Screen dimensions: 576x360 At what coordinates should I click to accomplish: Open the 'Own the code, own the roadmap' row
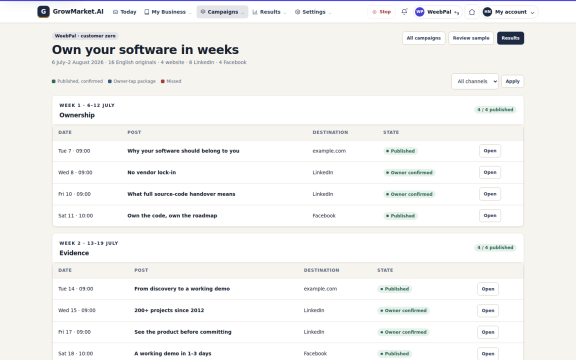(x=490, y=216)
